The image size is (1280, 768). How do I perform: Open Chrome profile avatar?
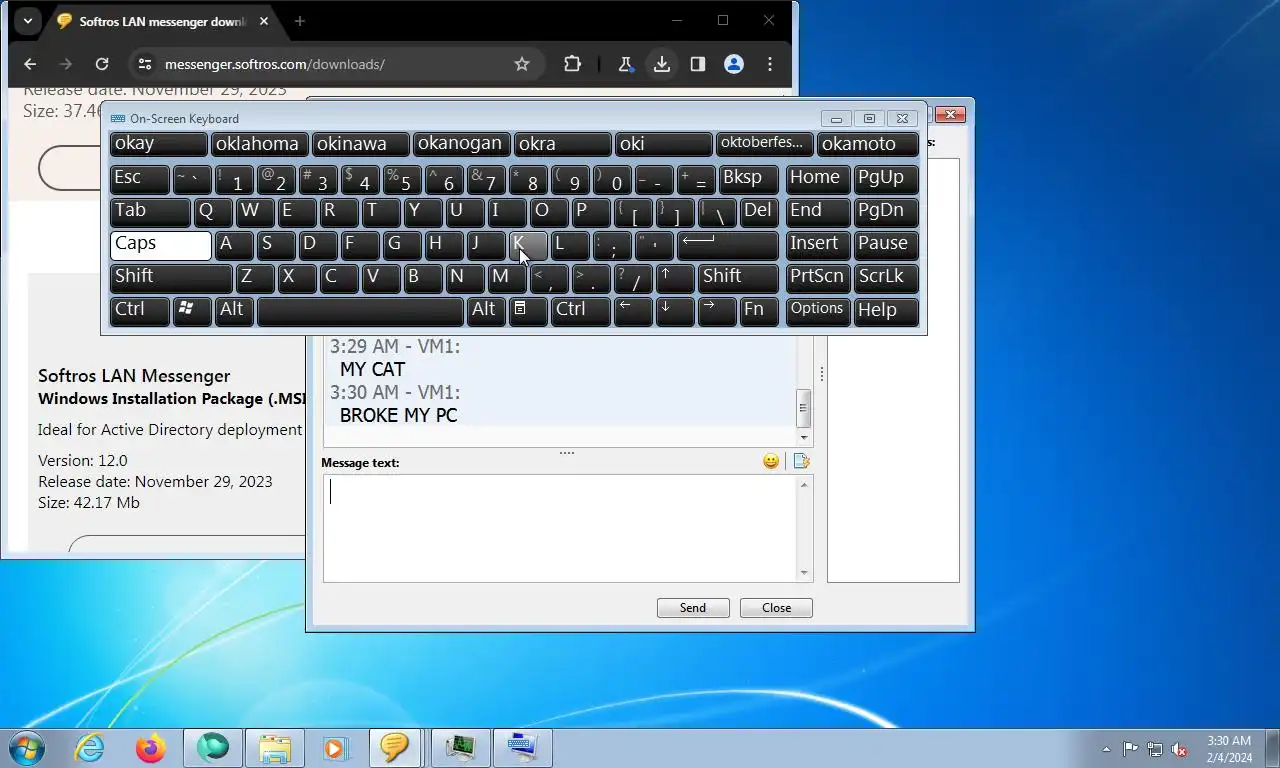734,64
